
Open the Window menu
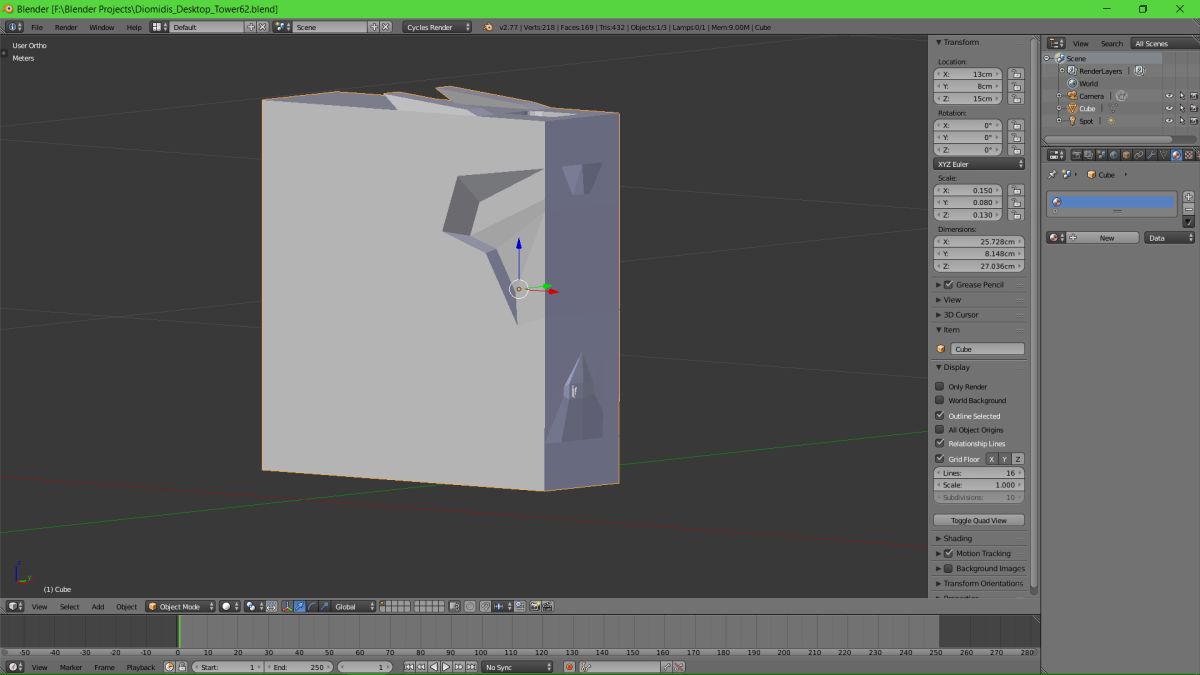[x=102, y=27]
